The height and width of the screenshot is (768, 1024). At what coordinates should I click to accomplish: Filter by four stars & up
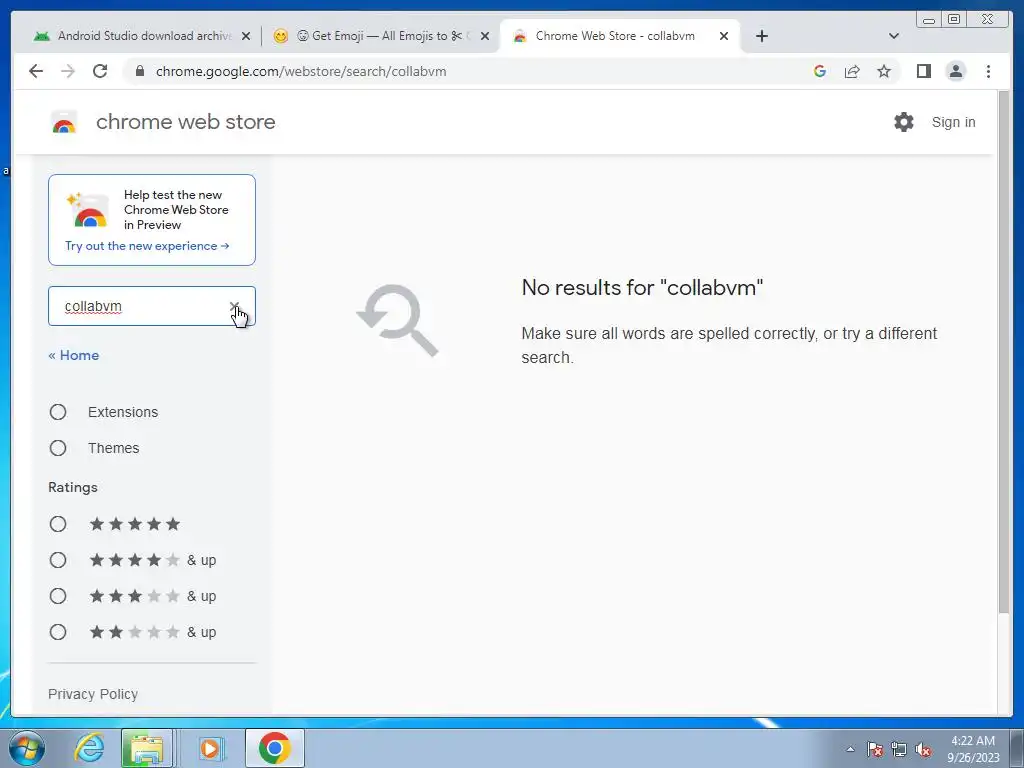58,560
